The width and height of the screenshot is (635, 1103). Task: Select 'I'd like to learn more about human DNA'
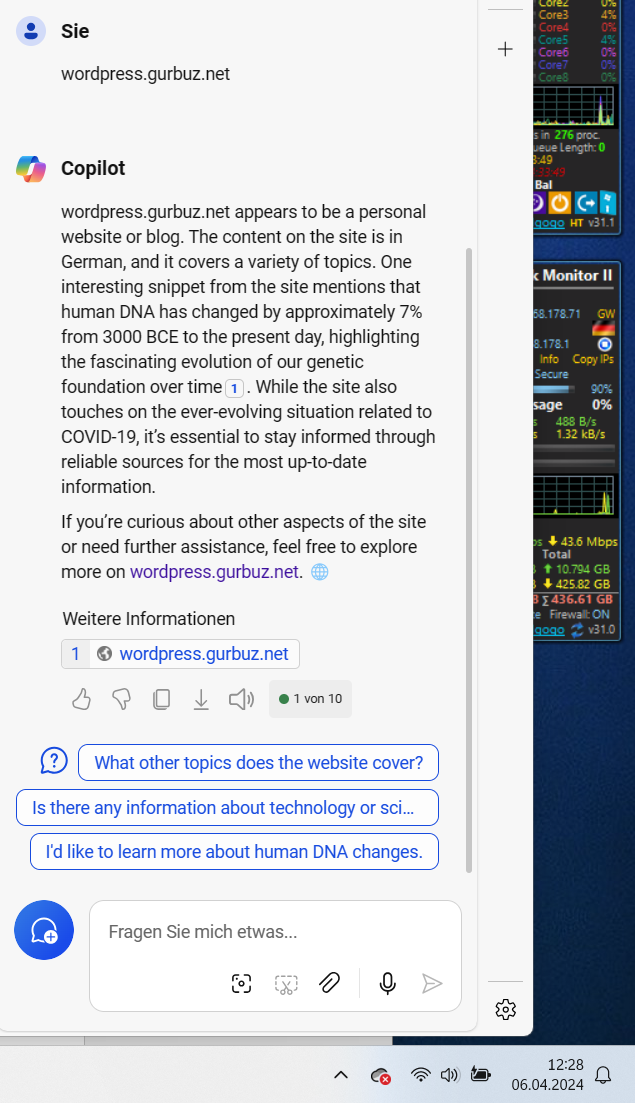tap(234, 852)
